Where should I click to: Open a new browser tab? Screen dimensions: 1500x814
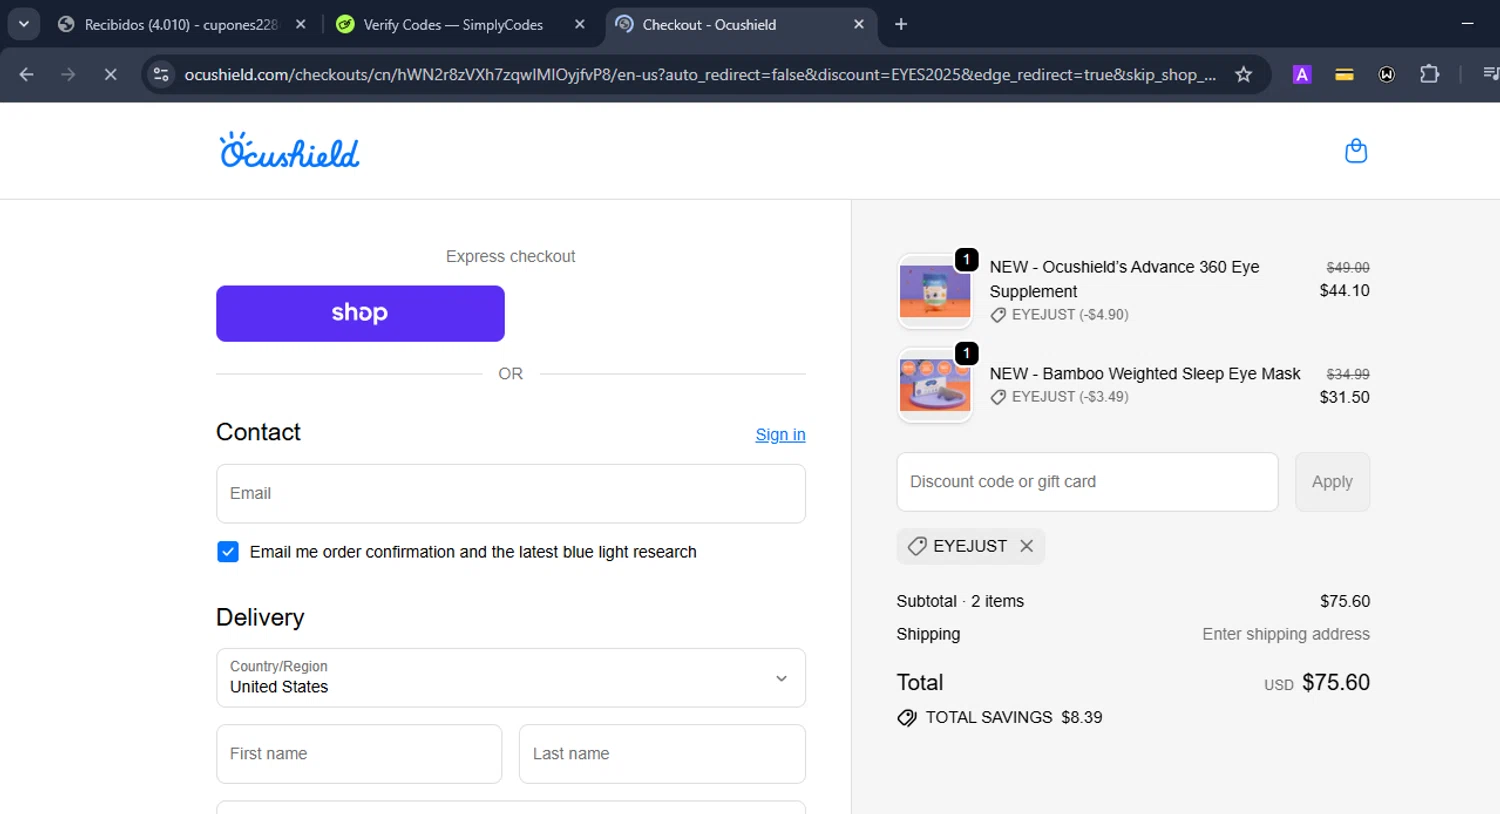click(x=901, y=24)
